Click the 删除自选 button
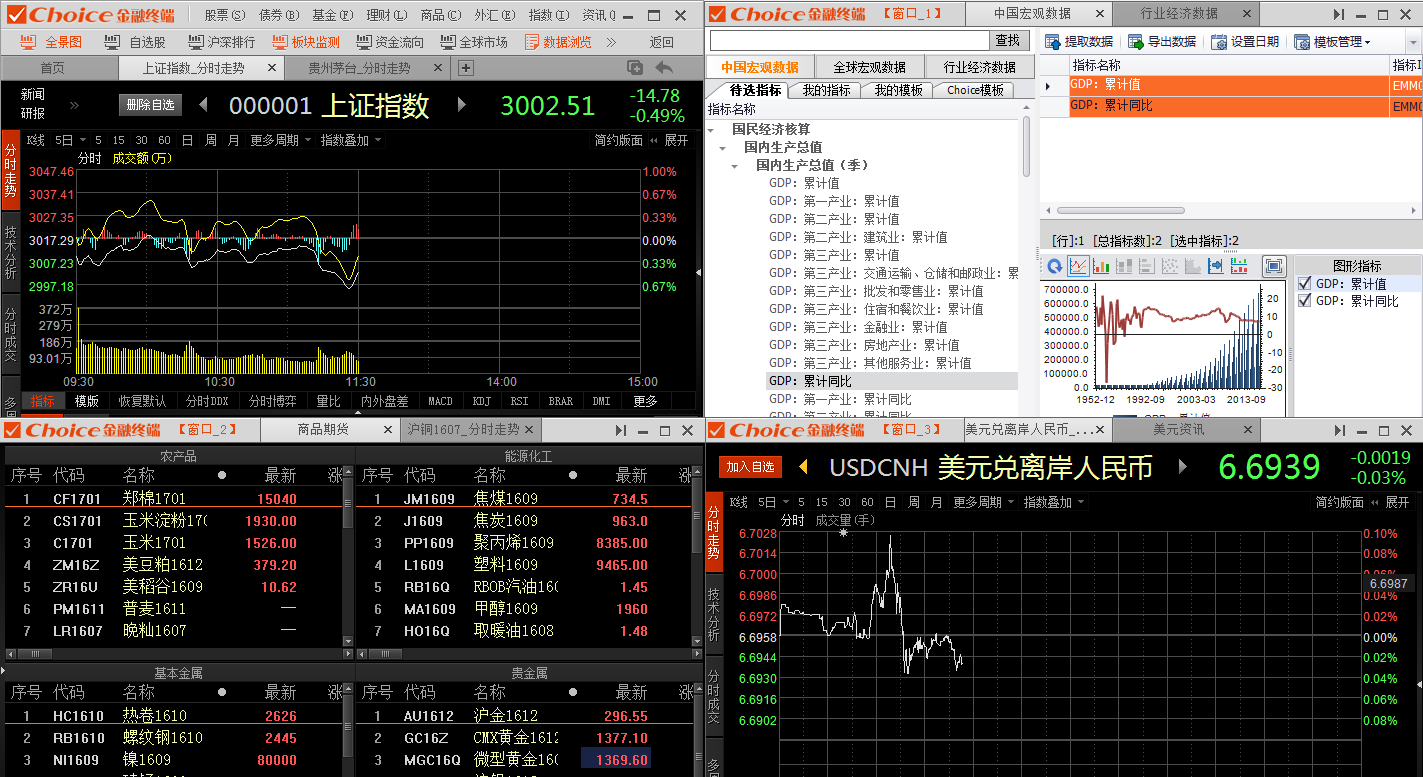 tap(151, 105)
